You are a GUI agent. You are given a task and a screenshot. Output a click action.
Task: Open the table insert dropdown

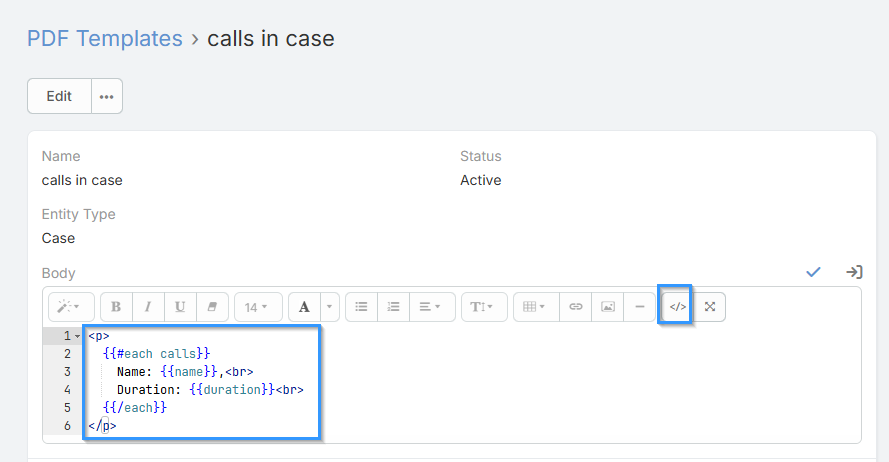point(535,307)
